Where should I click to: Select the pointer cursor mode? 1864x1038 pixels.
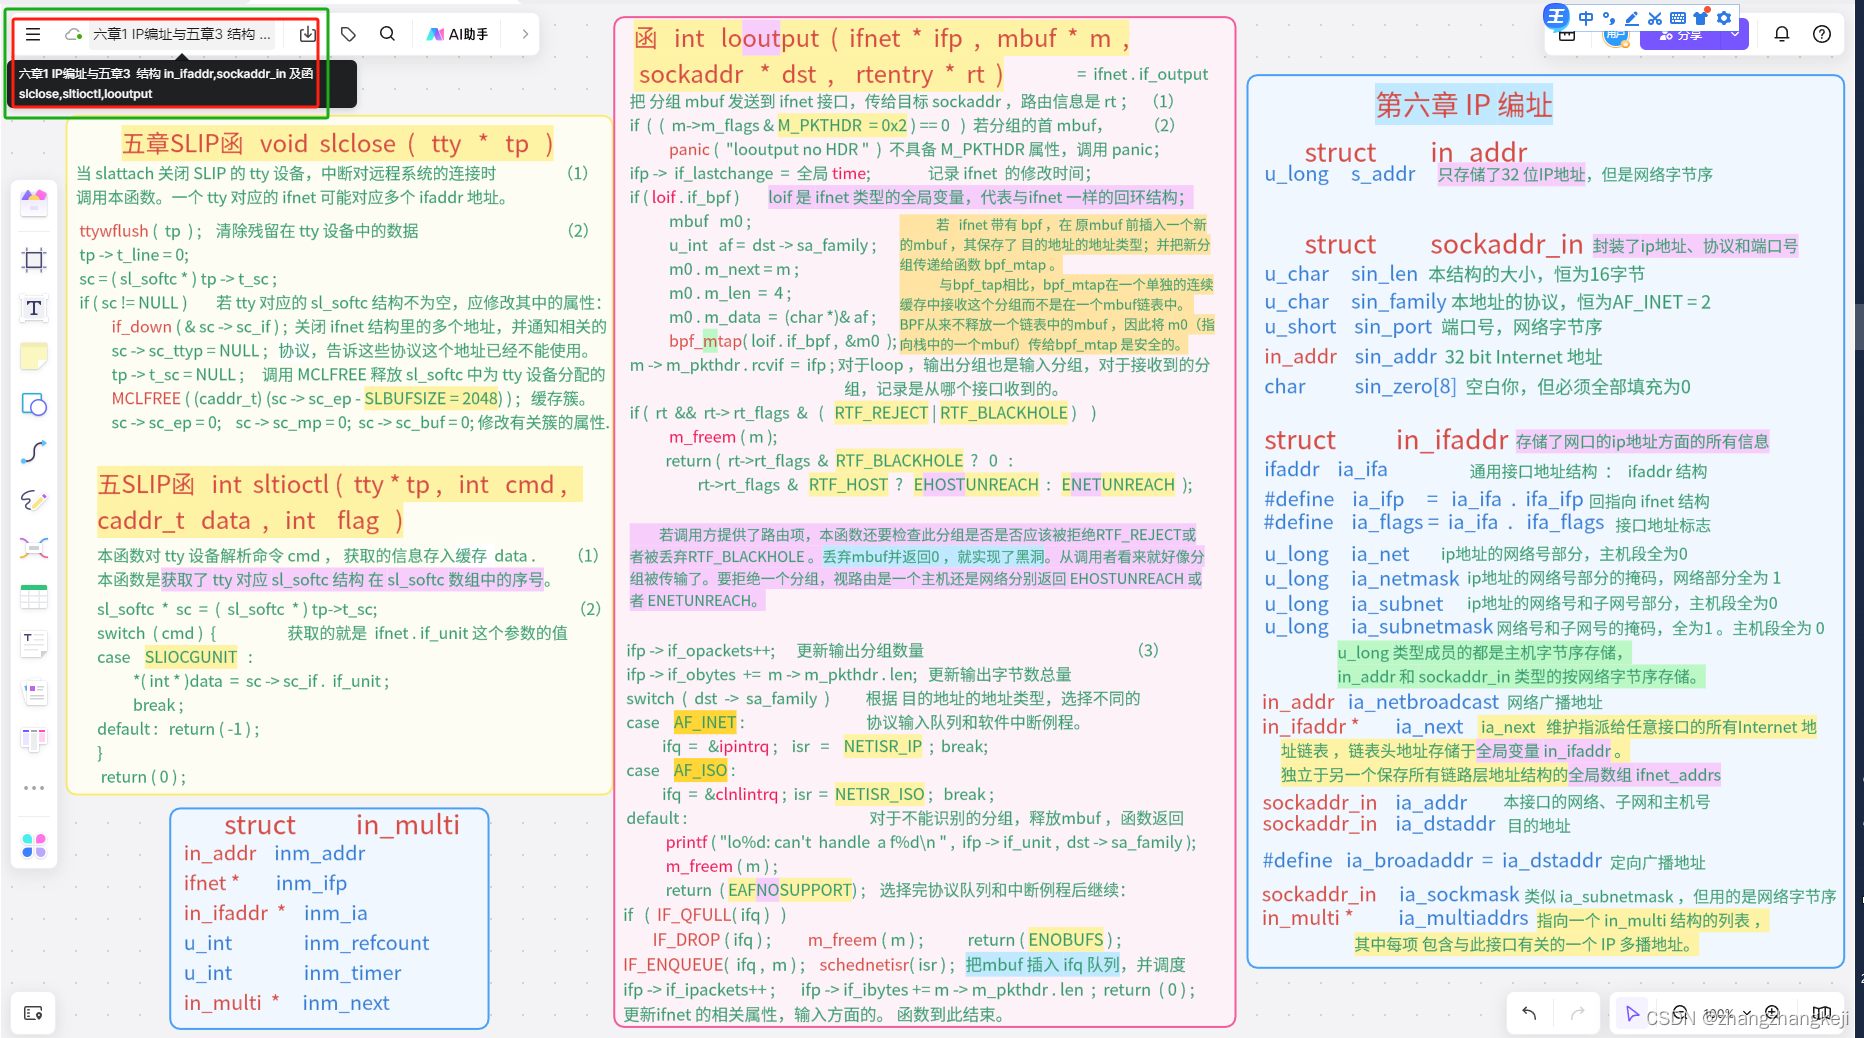[x=1632, y=1013]
